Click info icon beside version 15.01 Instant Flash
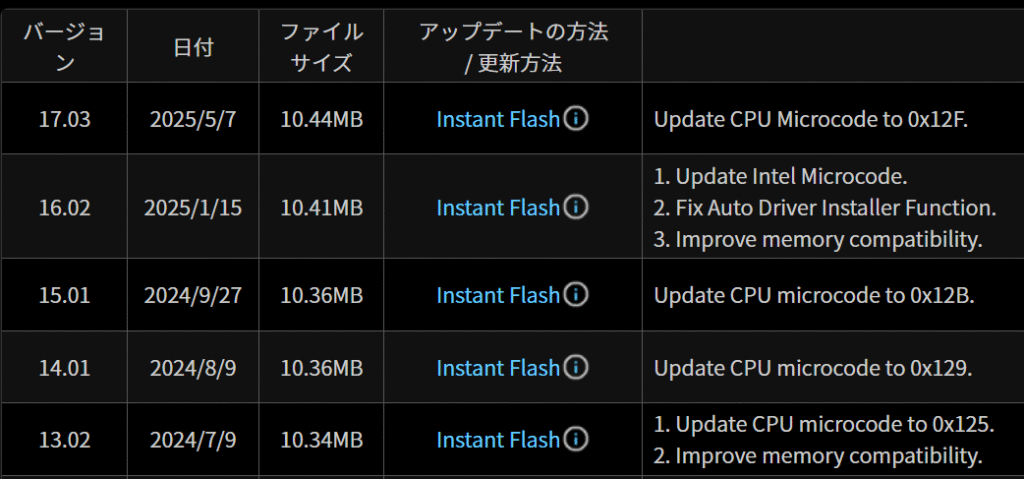Screen dimensions: 1024x479 click(x=576, y=294)
